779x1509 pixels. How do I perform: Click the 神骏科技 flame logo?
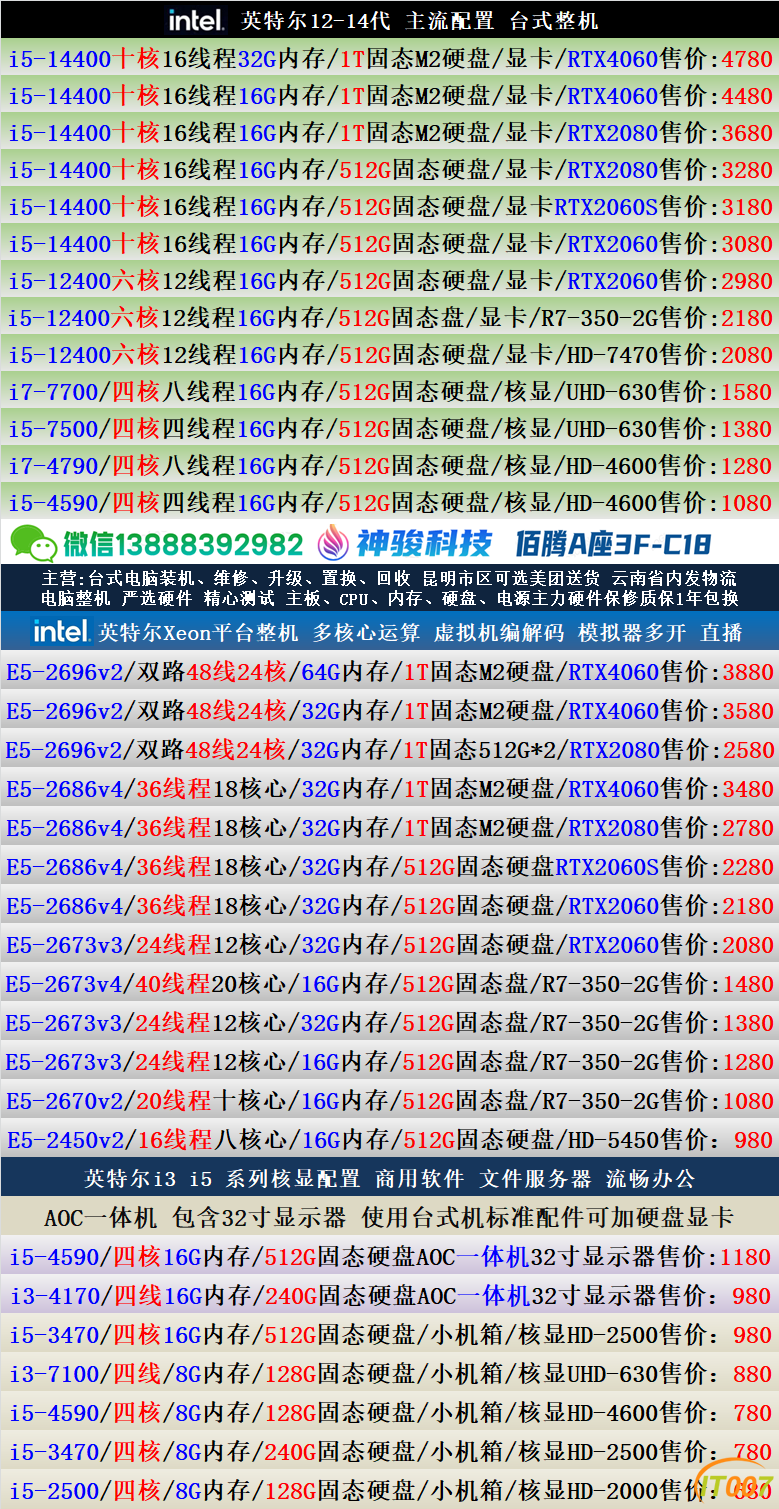coord(333,543)
